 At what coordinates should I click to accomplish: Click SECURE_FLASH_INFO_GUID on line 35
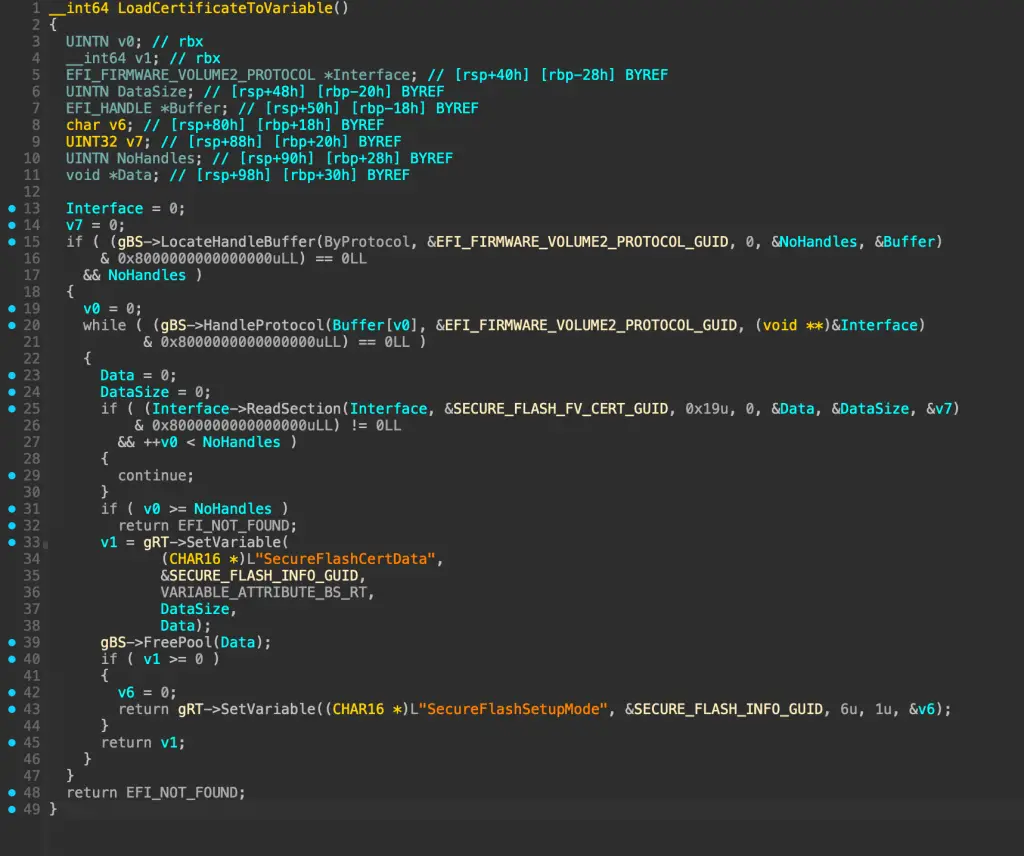(264, 576)
